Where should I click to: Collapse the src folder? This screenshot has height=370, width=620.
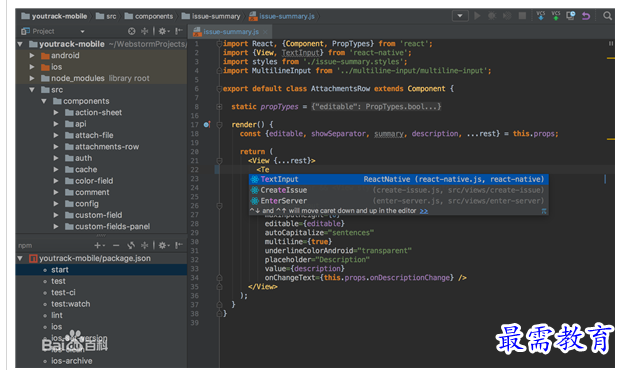click(x=32, y=90)
